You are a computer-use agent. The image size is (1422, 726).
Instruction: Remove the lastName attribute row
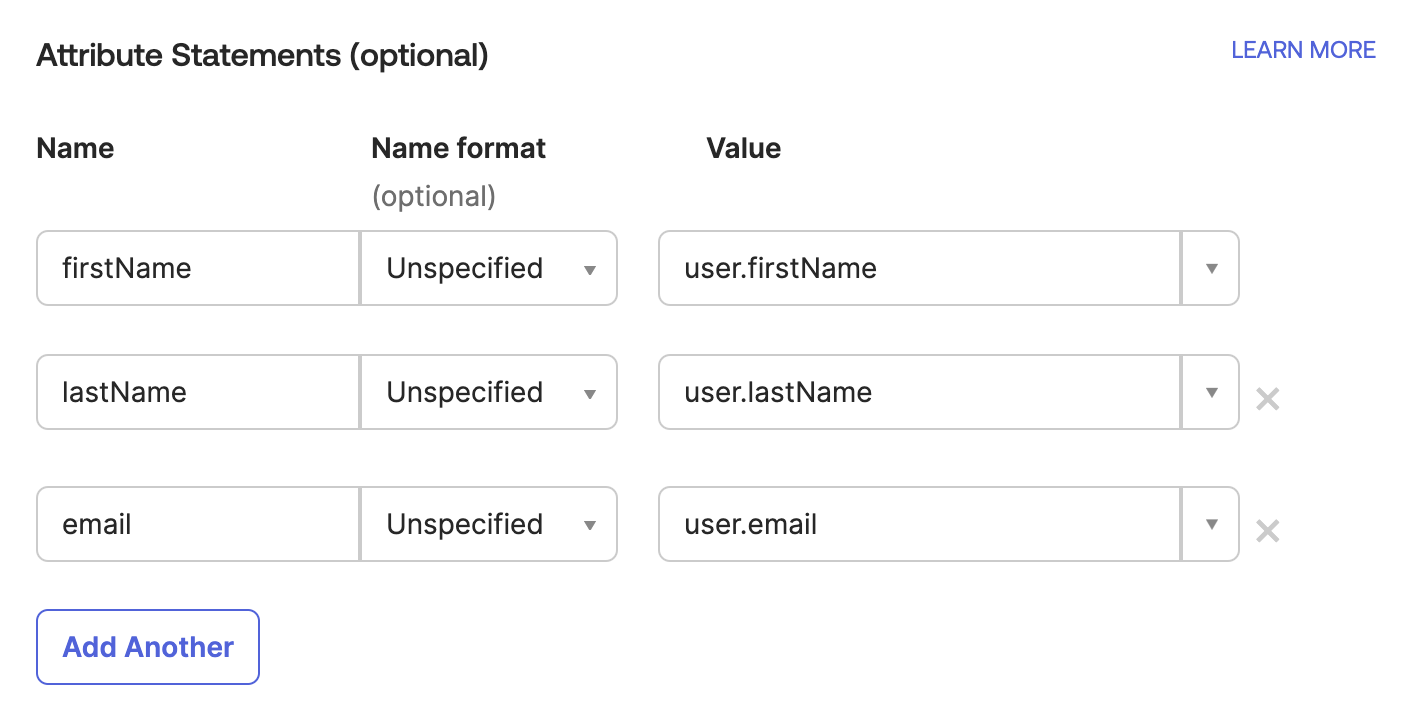pos(1267,400)
